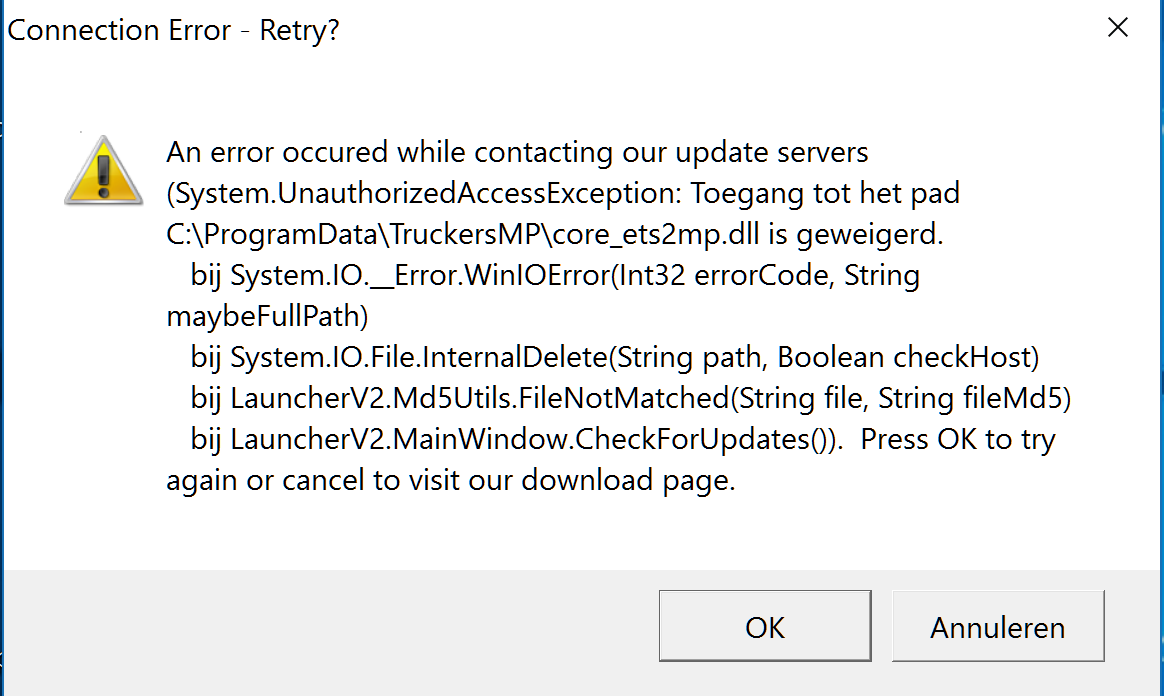Click the 'Toegang tot het pad' phrase
The width and height of the screenshot is (1164, 696).
(x=825, y=194)
